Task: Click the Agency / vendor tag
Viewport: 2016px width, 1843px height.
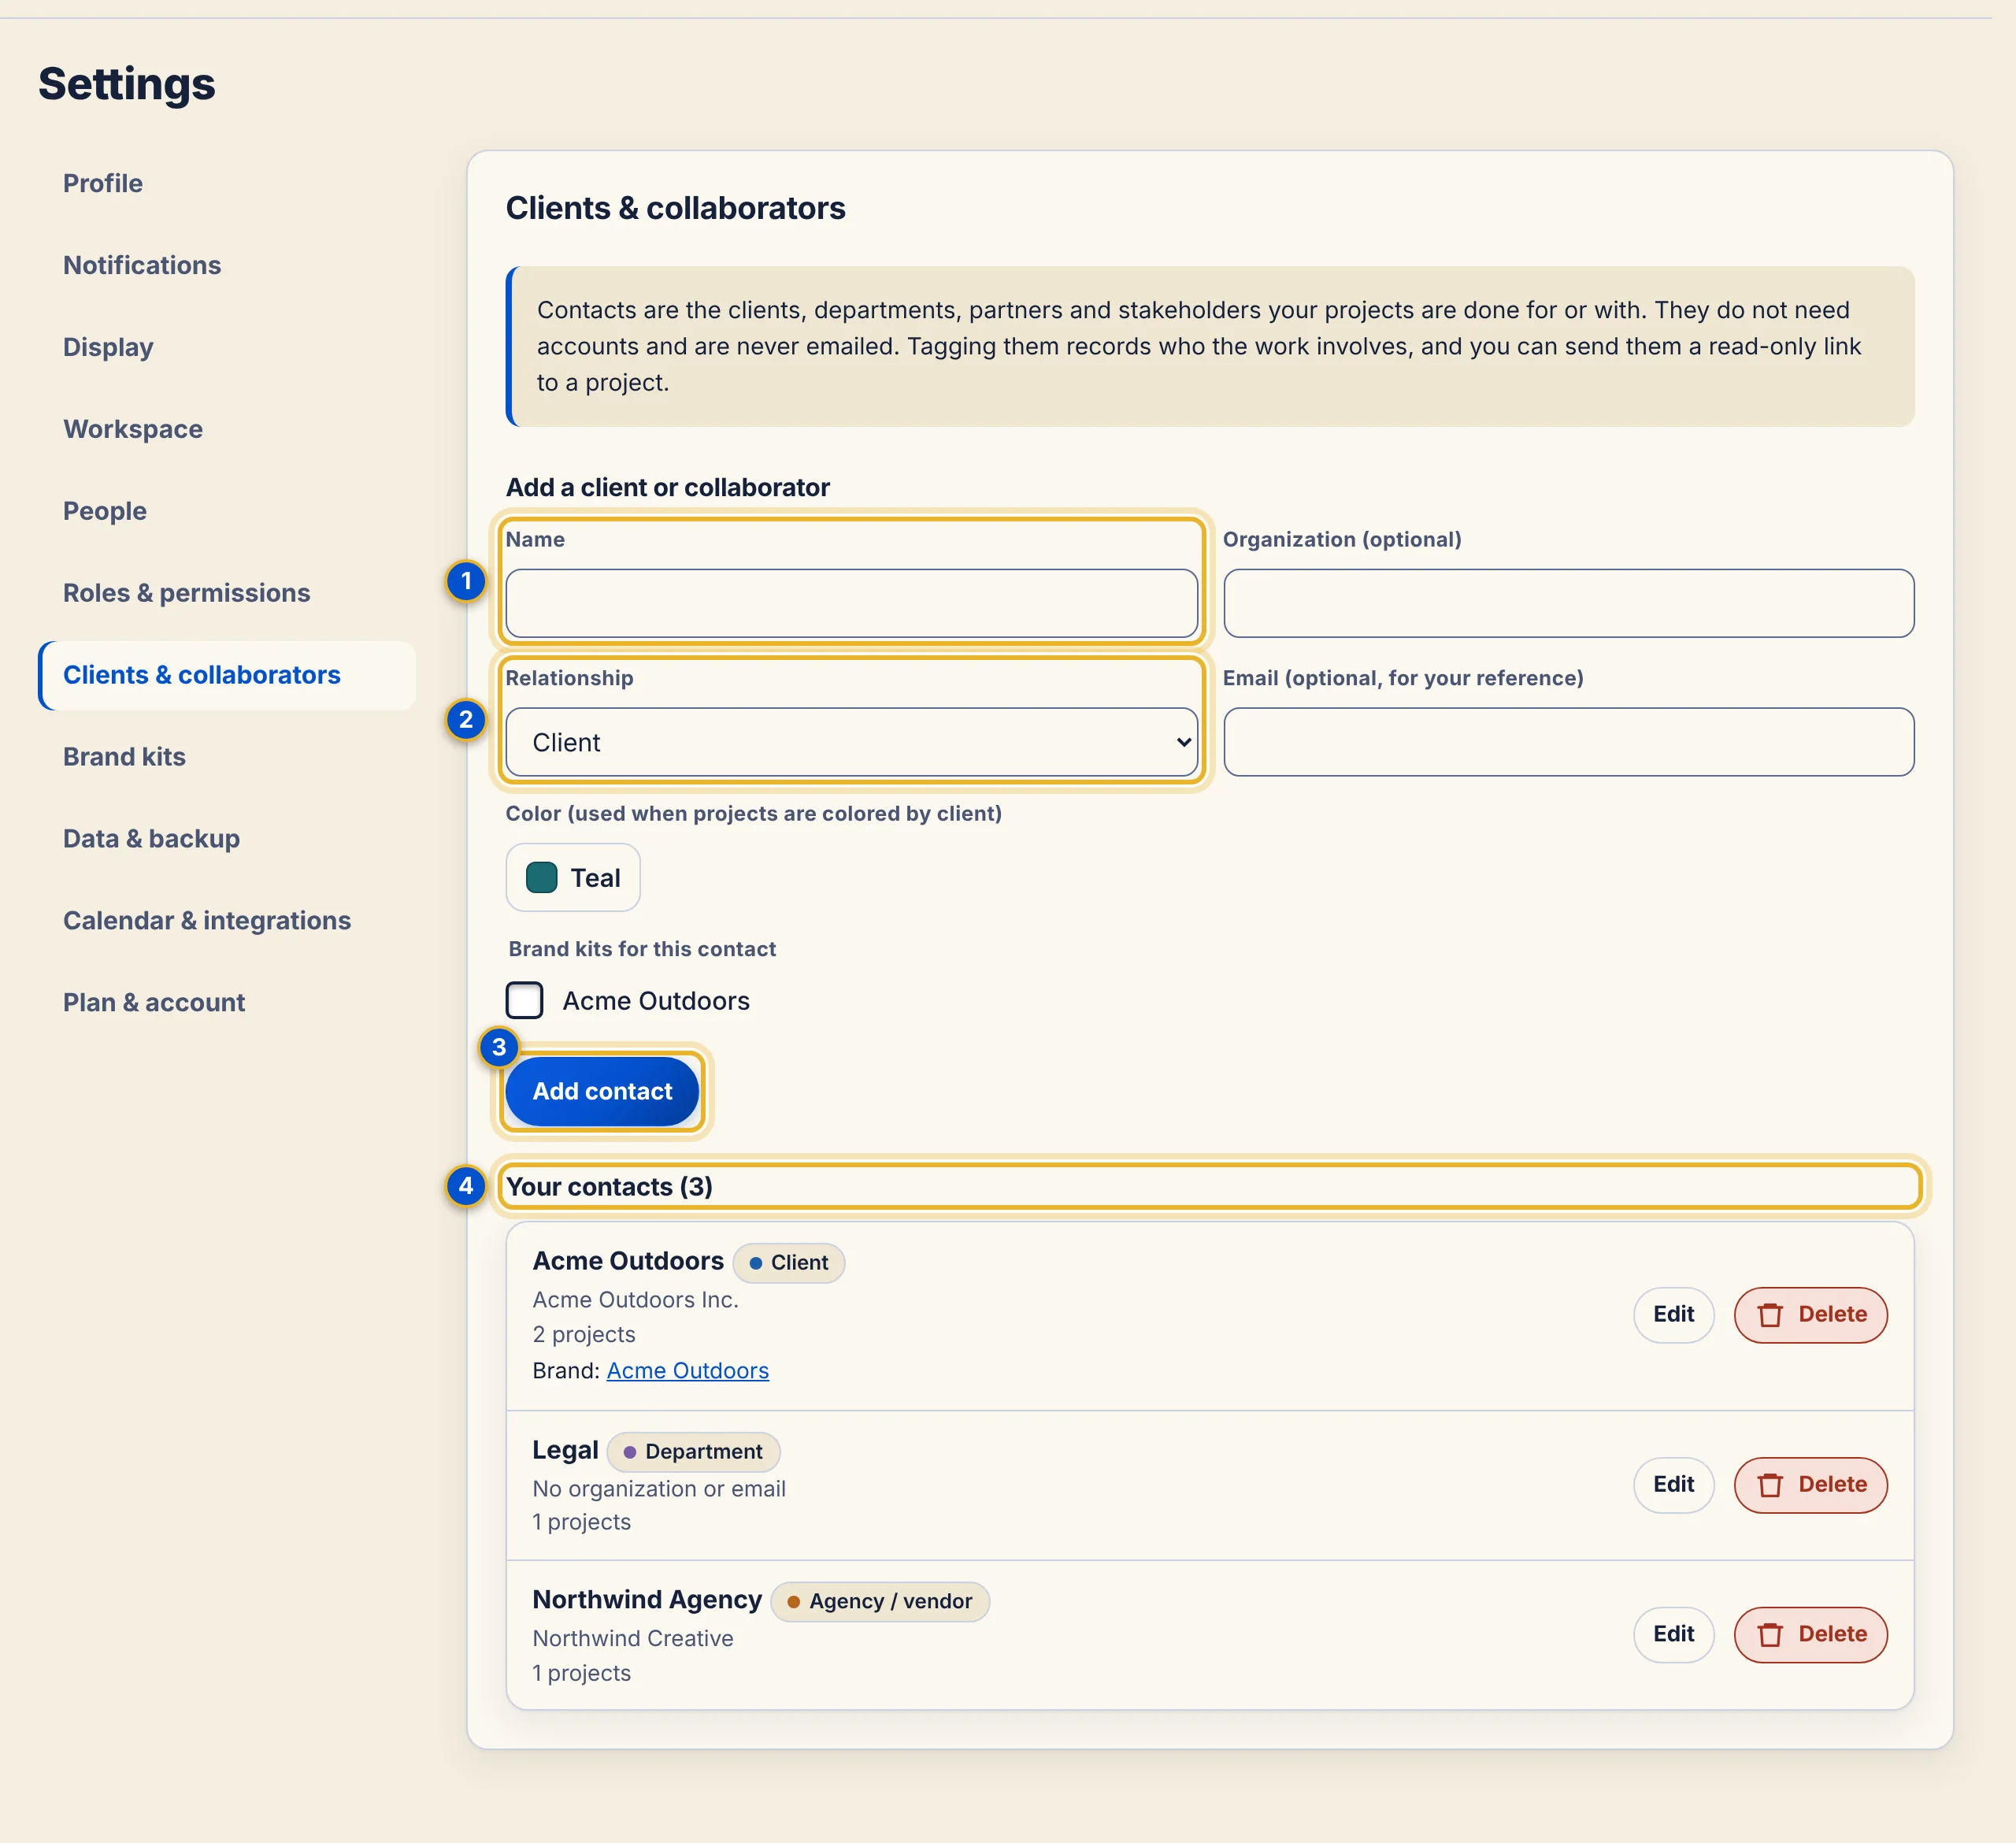Action: [x=880, y=1602]
